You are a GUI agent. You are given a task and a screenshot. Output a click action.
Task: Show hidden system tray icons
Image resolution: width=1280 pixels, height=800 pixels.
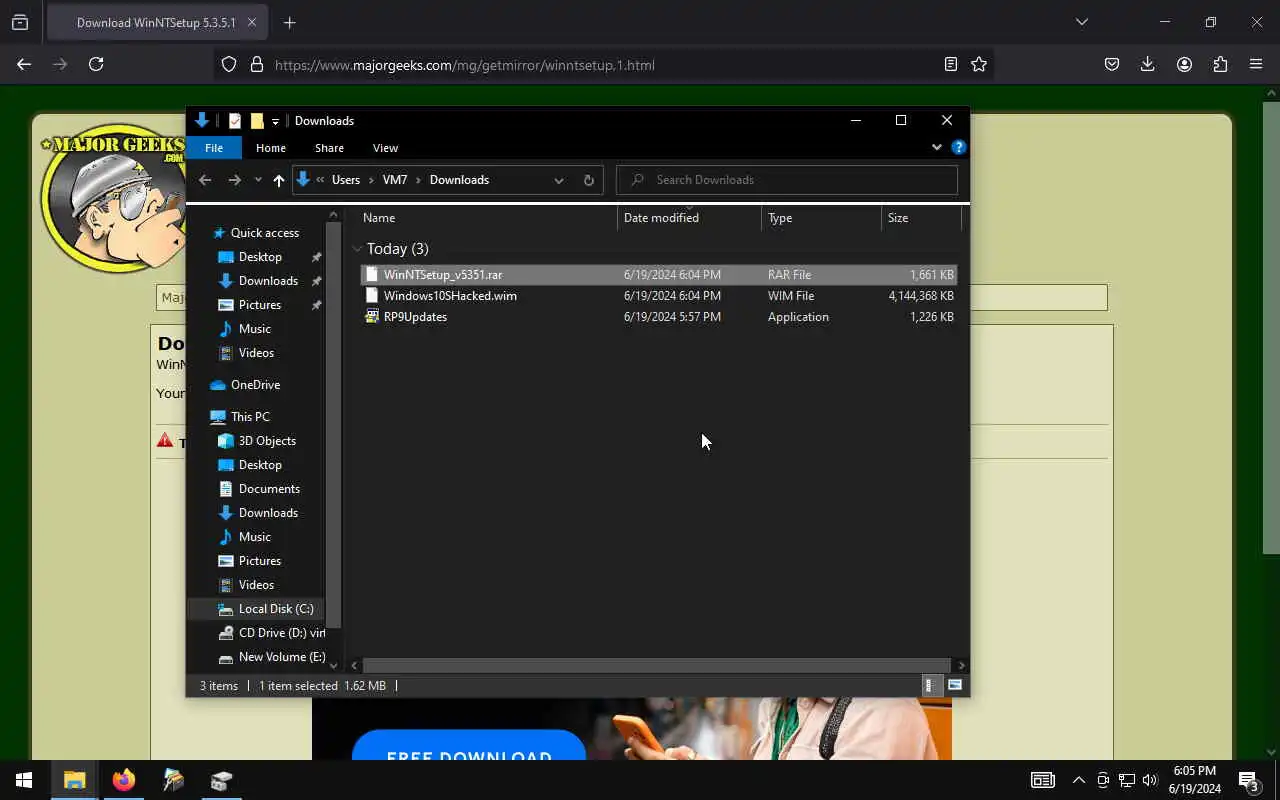pos(1078,780)
